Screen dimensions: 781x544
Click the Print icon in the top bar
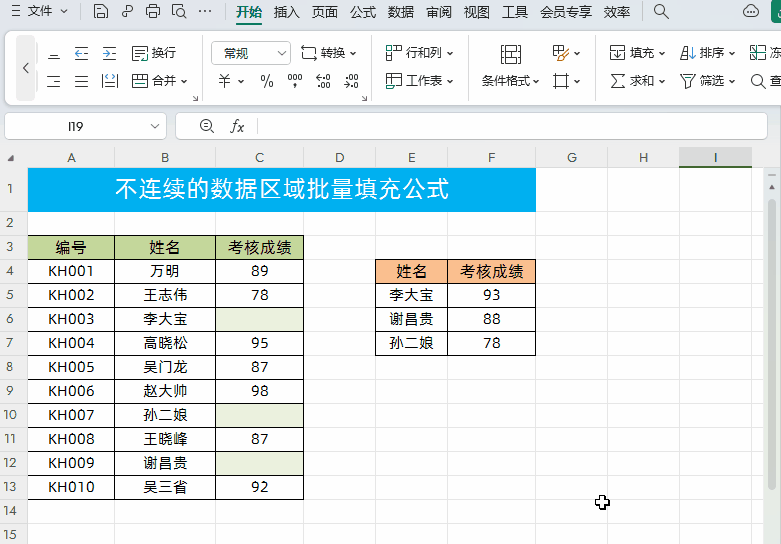pyautogui.click(x=152, y=11)
